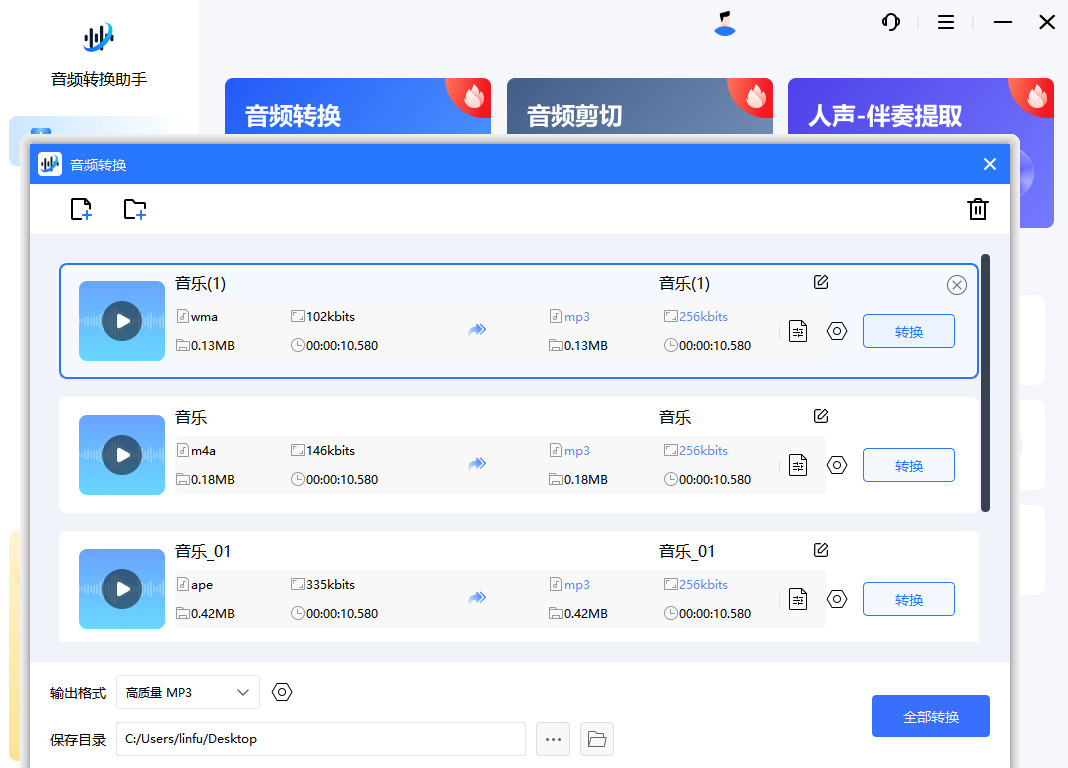
Task: Open the hamburger menu
Action: 945,22
